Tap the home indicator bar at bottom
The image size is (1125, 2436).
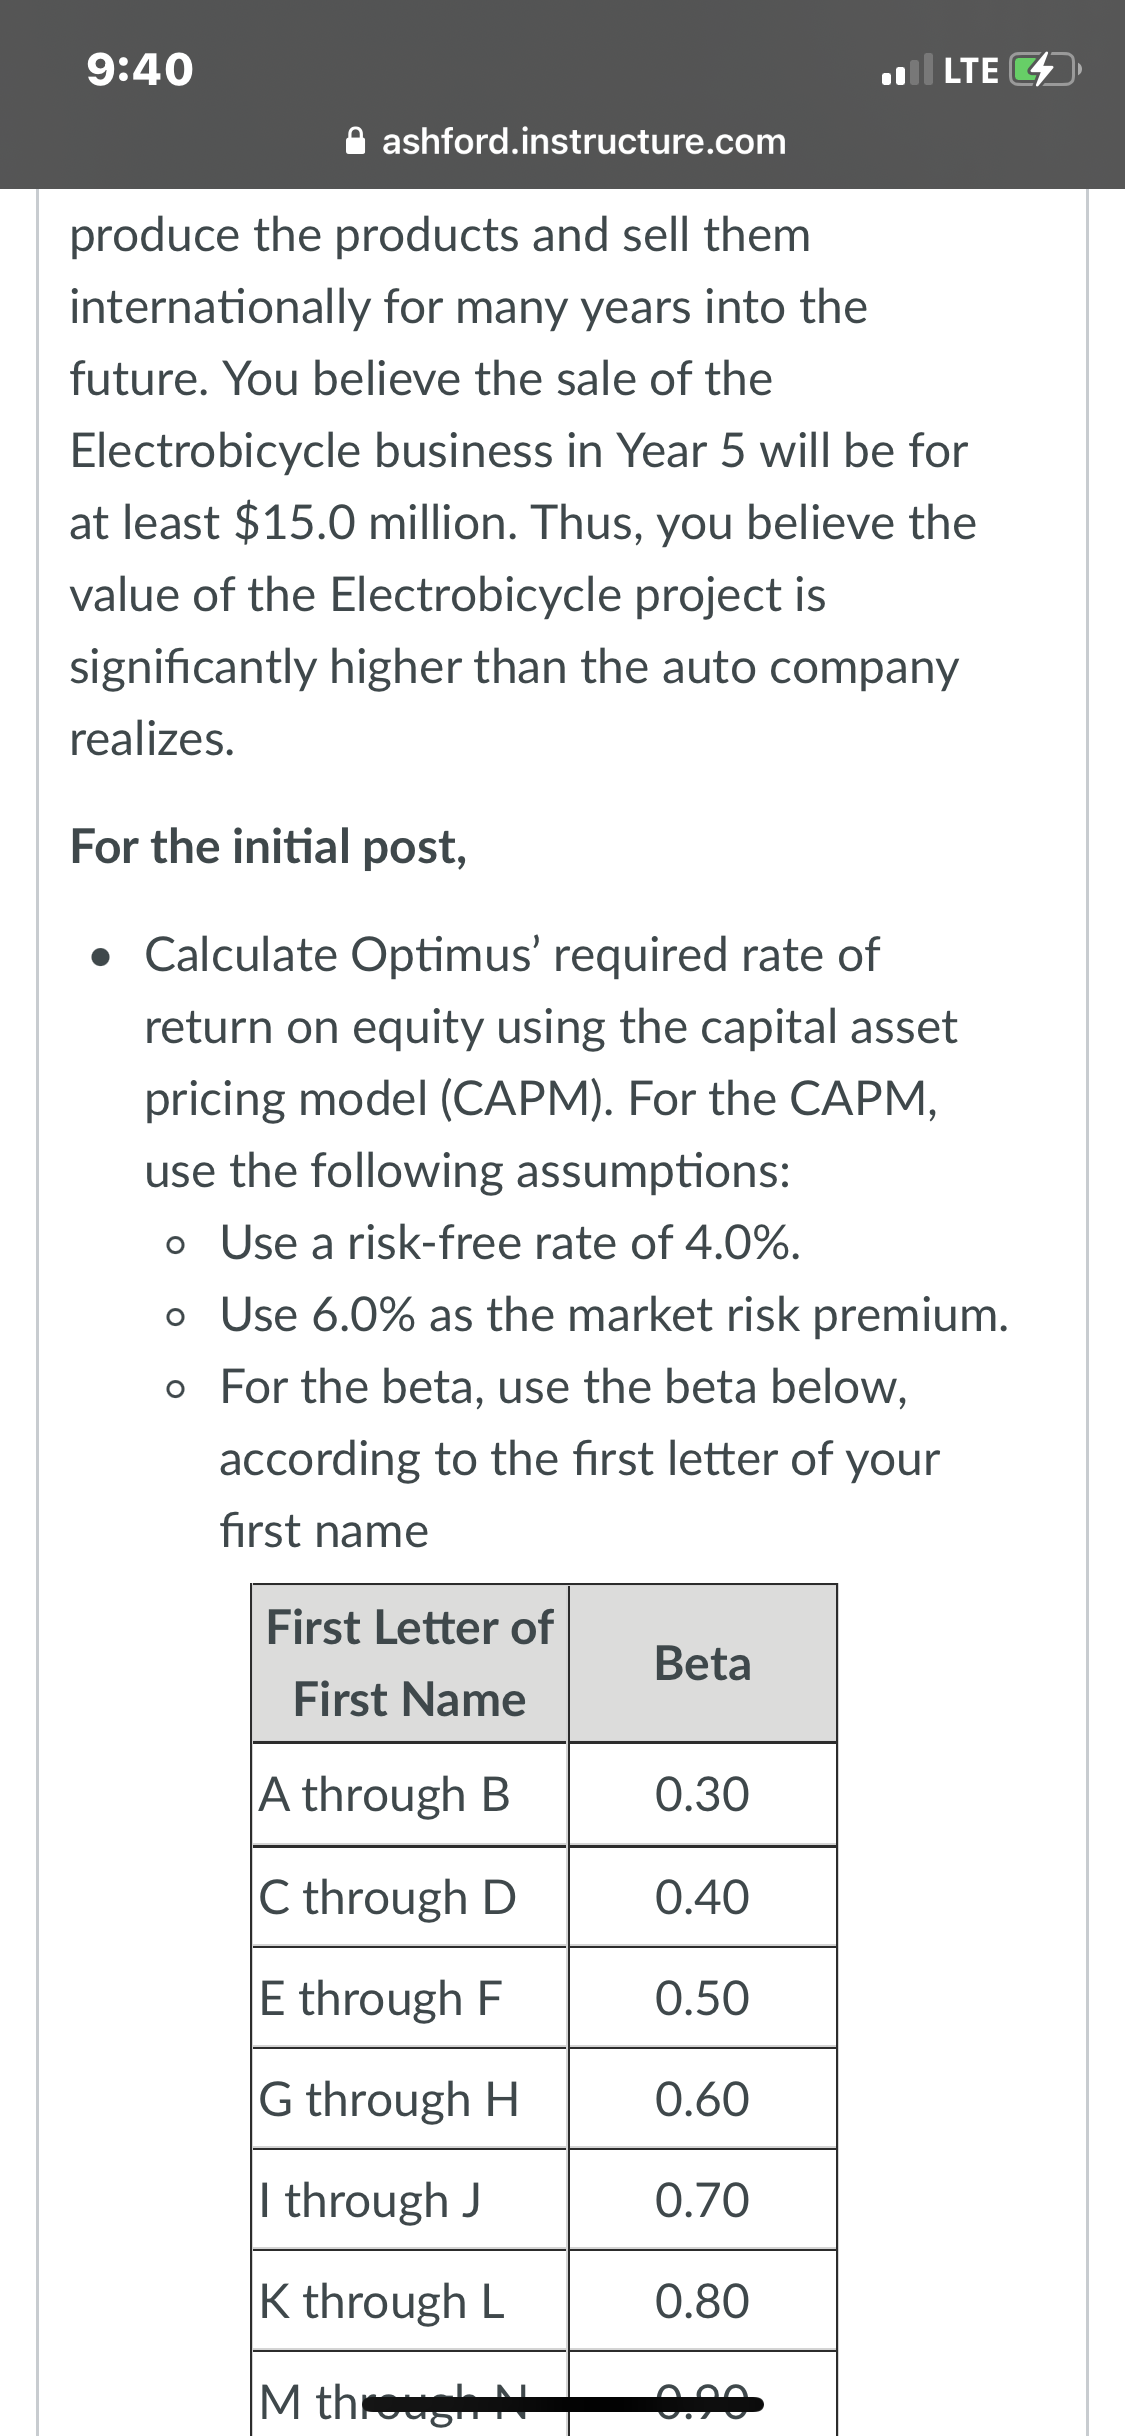(561, 2402)
